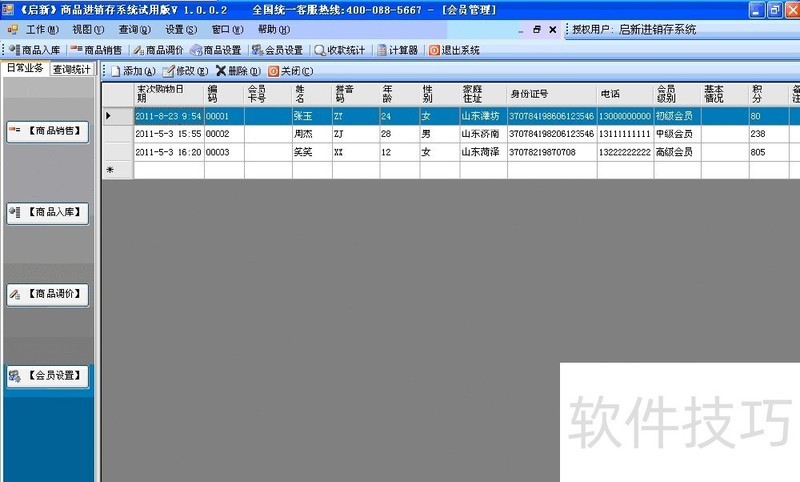Screen dimensions: 800x482
Task: Click the 会员设置 toolbar icon
Action: coord(278,49)
